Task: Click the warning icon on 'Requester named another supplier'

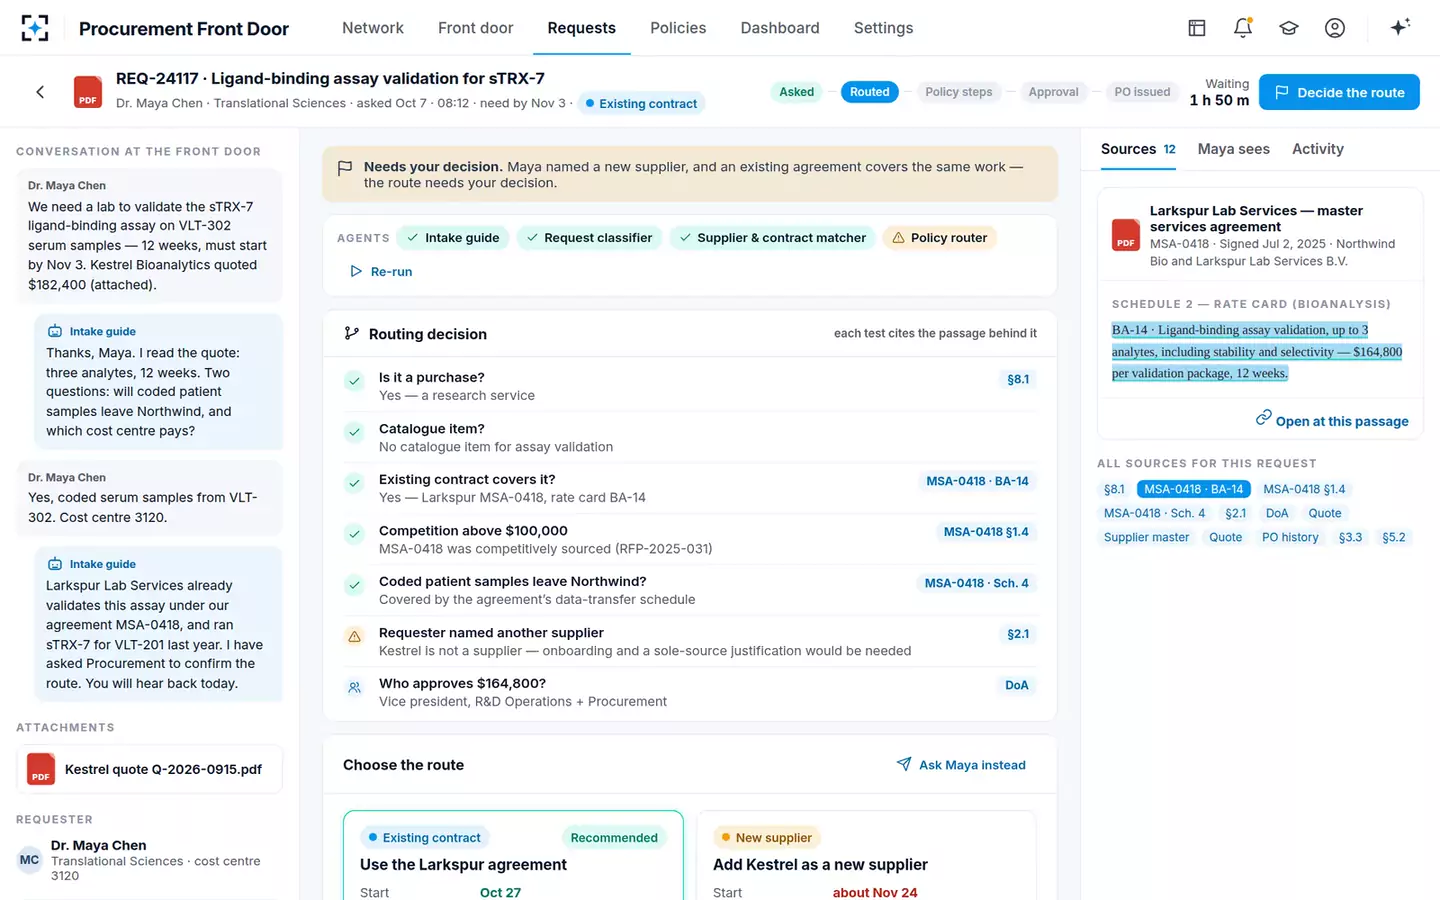Action: click(x=354, y=636)
